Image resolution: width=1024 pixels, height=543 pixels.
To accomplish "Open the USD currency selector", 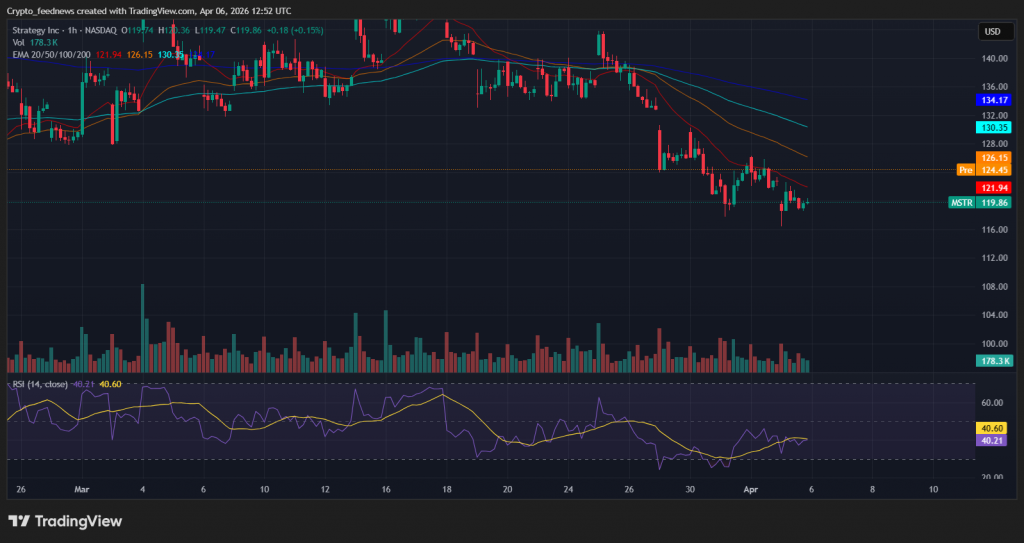I will point(992,31).
